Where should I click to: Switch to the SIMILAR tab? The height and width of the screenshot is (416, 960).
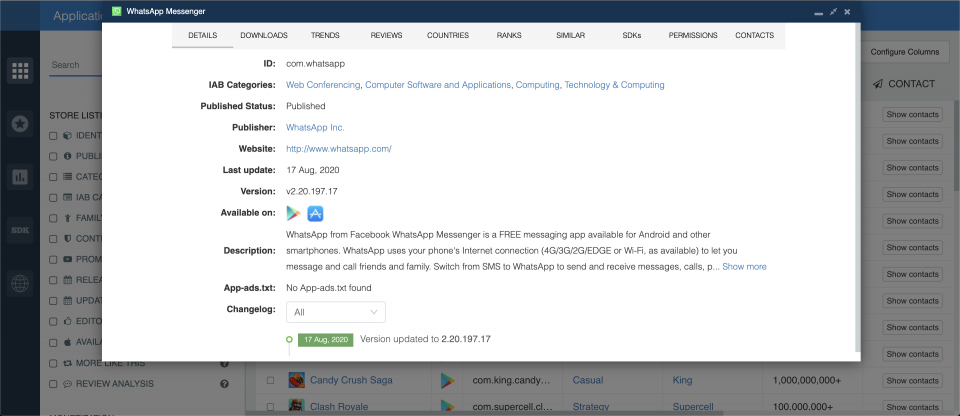(571, 36)
